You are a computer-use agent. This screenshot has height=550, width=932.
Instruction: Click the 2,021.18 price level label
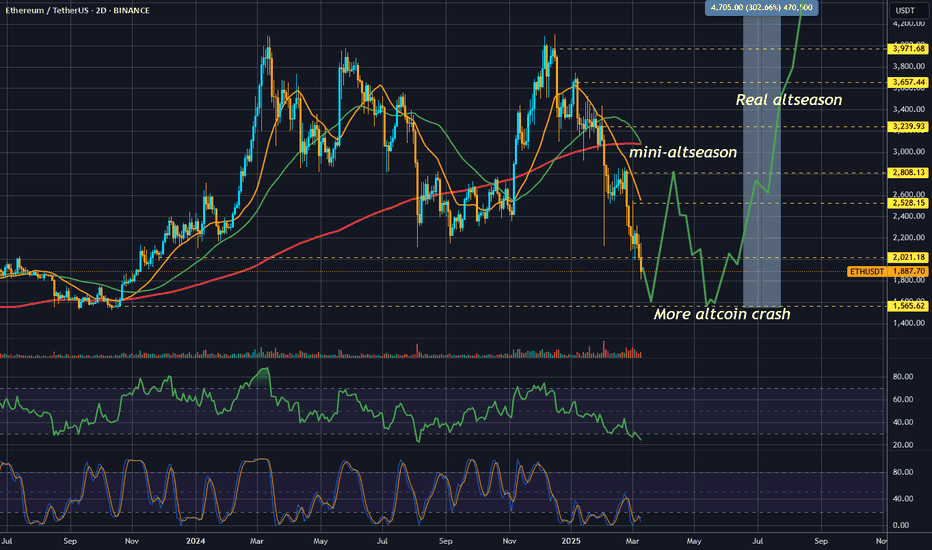point(908,257)
